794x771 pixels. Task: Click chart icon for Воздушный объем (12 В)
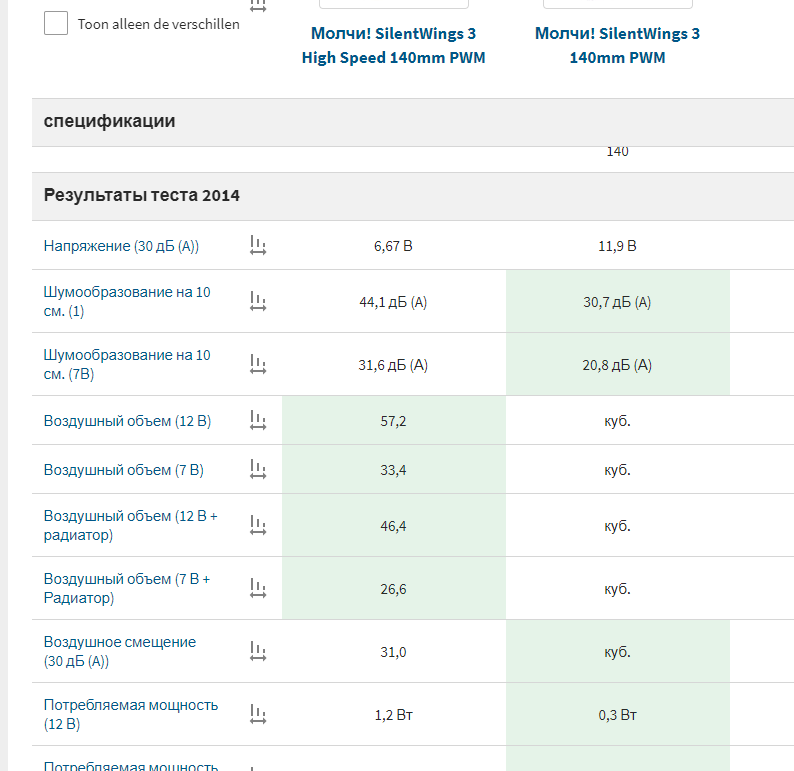258,420
